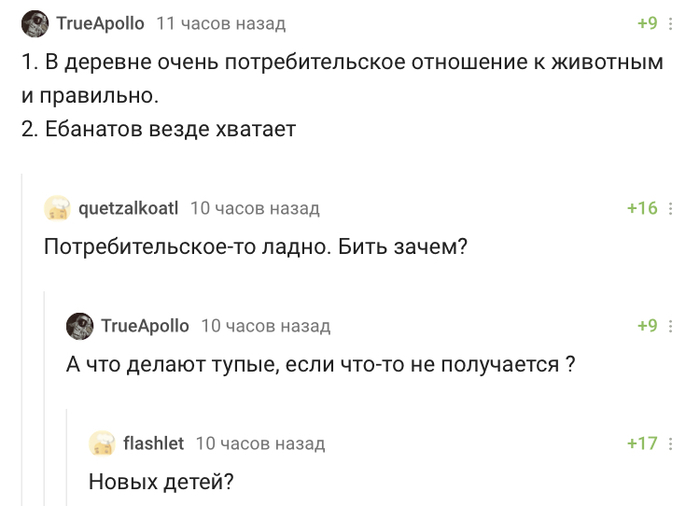Click the reply text "Новых детей?"
Screen dimensions: 700x506
(161, 481)
